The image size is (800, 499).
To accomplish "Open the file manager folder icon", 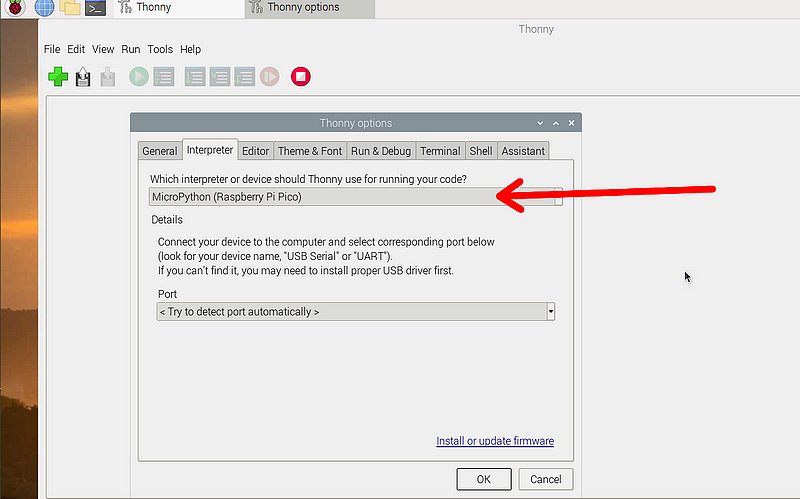I will coord(70,7).
